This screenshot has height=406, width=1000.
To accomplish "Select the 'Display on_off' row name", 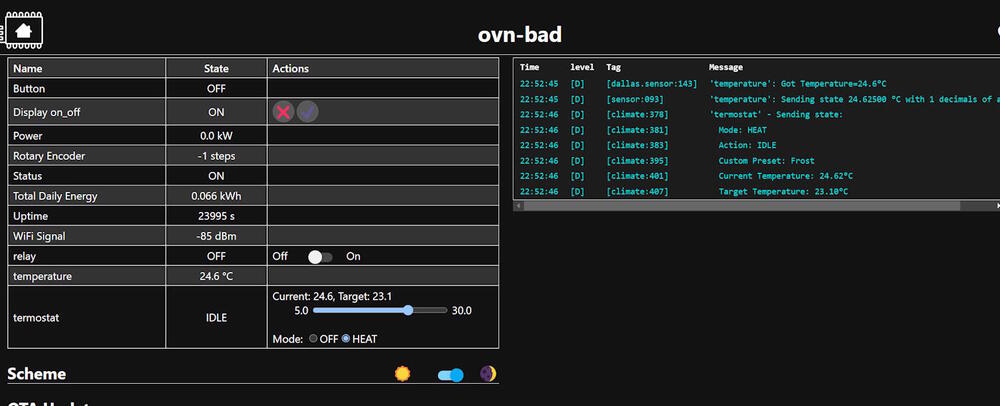I will click(x=47, y=112).
